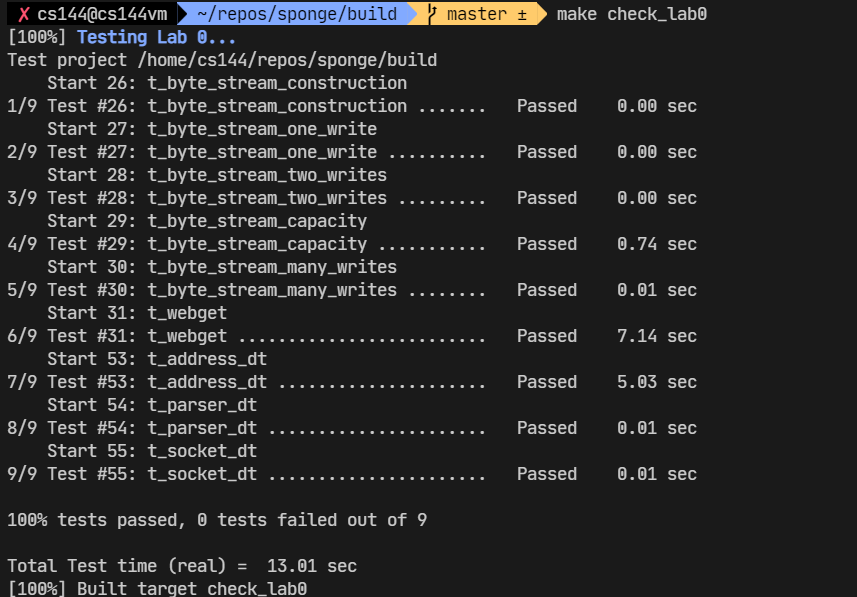Click the "Start 55: t_socket_dt" line
This screenshot has height=597, width=857.
point(152,451)
